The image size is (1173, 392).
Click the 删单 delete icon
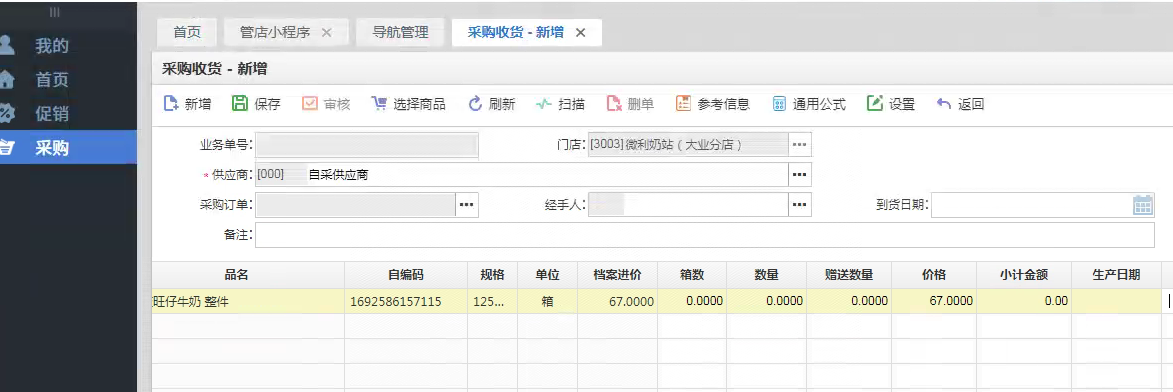pyautogui.click(x=614, y=104)
